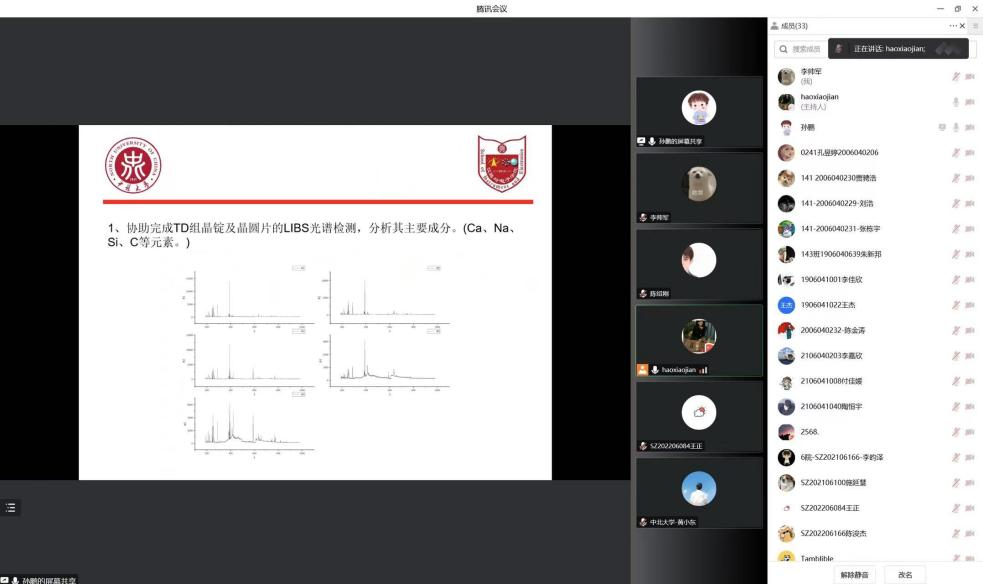Click the camera icon for 1906041022王杰

pos(970,305)
